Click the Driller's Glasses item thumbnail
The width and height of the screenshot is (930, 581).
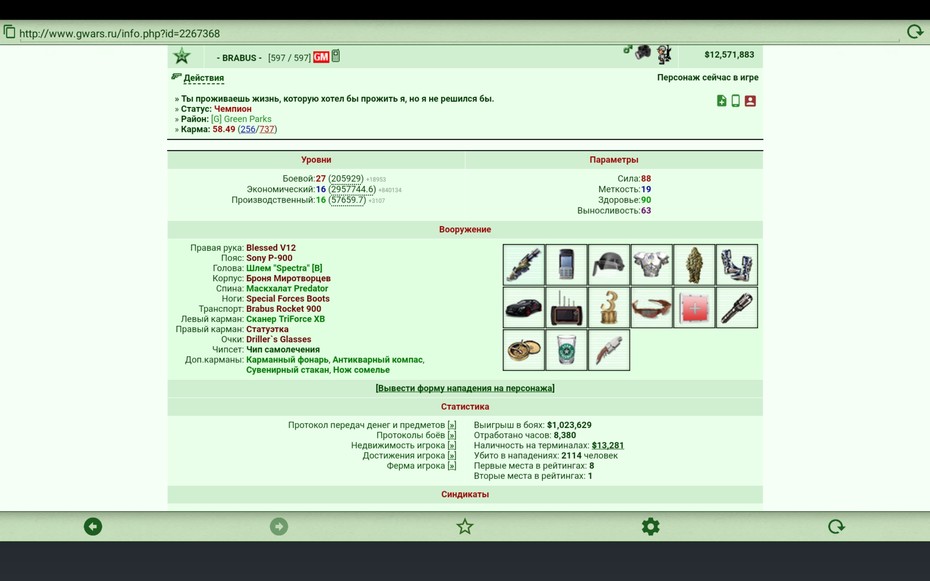[652, 308]
